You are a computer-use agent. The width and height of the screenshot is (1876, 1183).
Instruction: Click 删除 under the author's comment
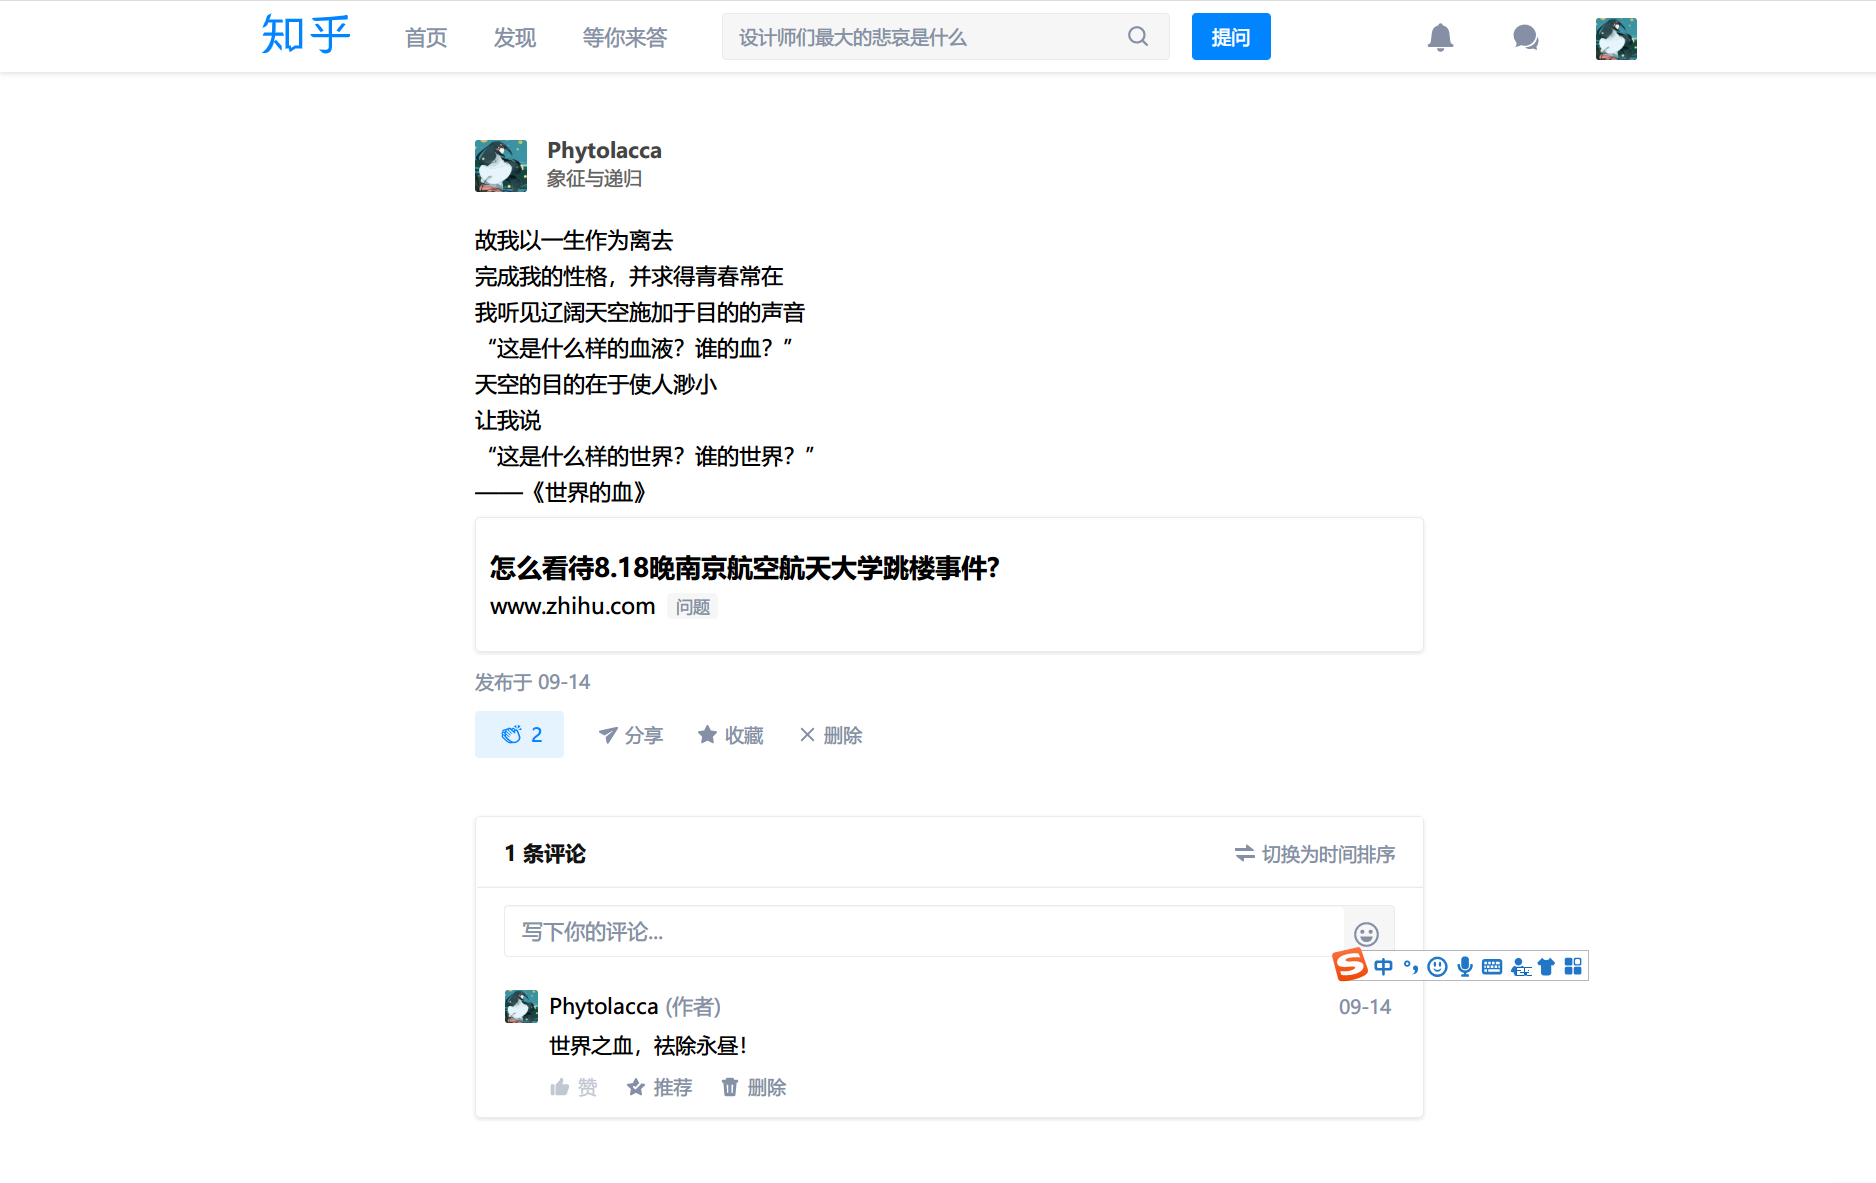754,1088
